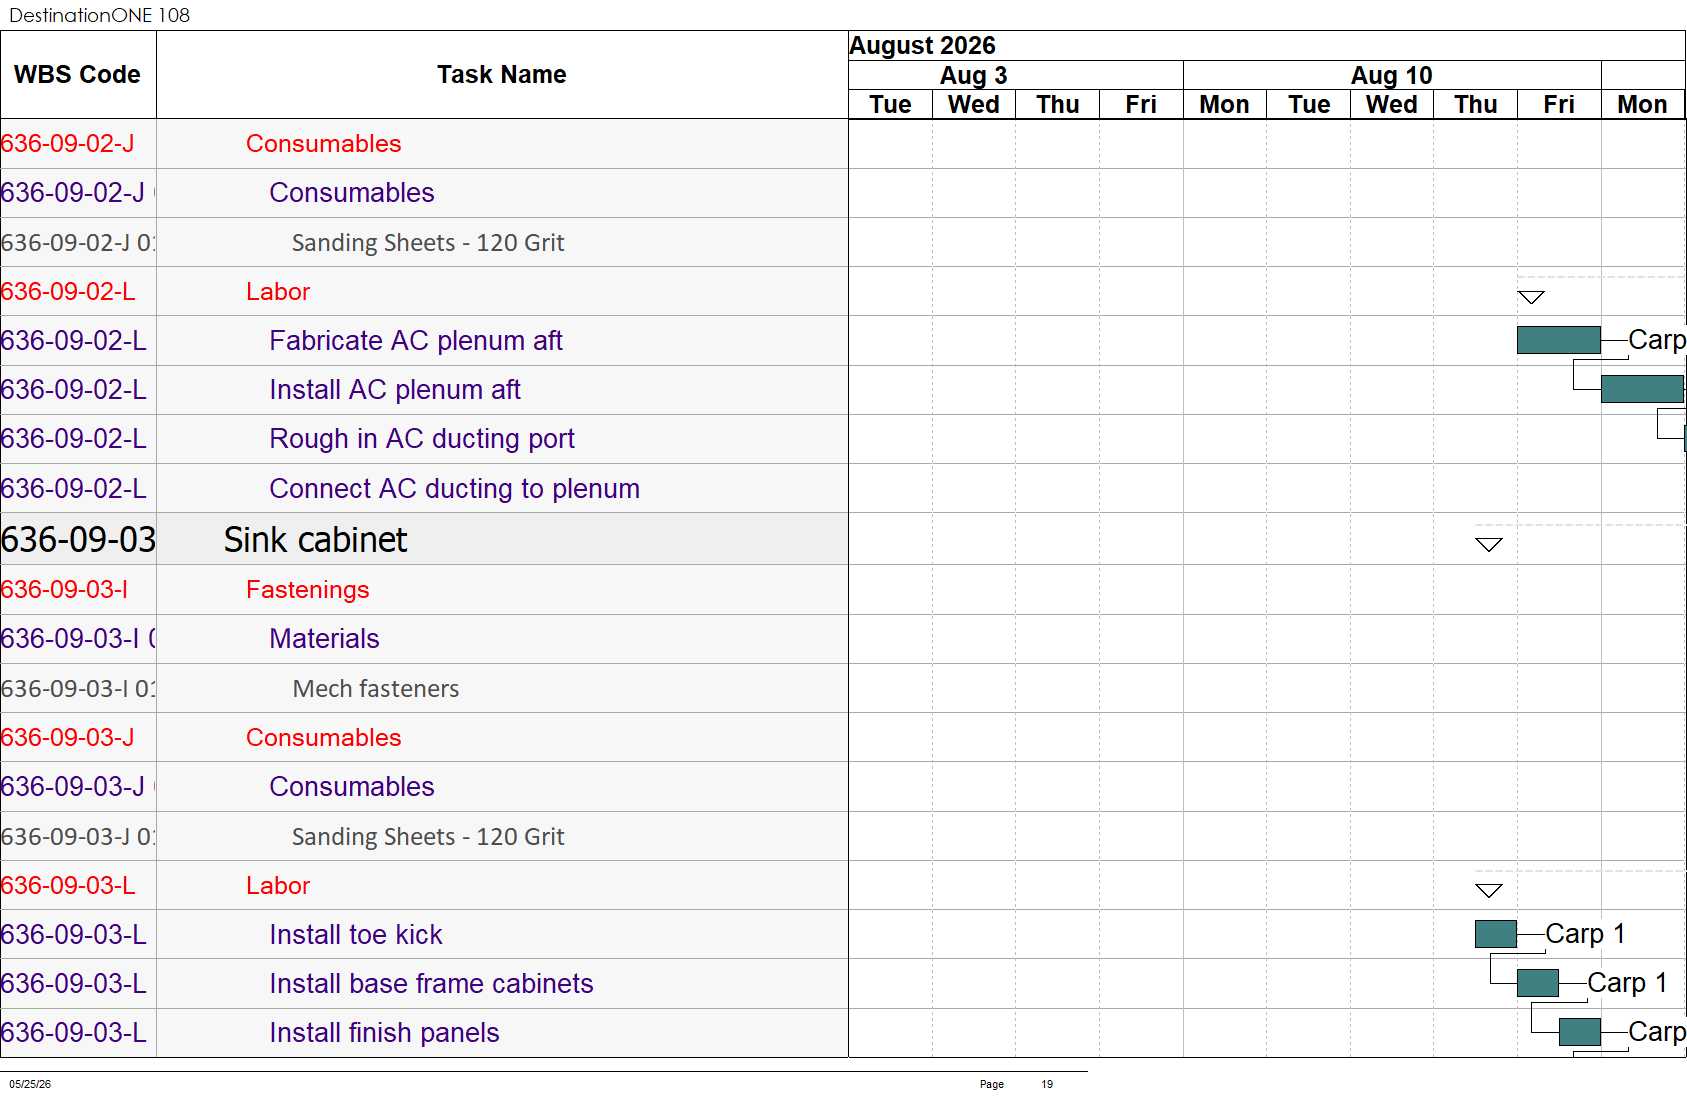1687x1097 pixels.
Task: Select the red 636-09-03-J WBS code
Action: tap(68, 738)
